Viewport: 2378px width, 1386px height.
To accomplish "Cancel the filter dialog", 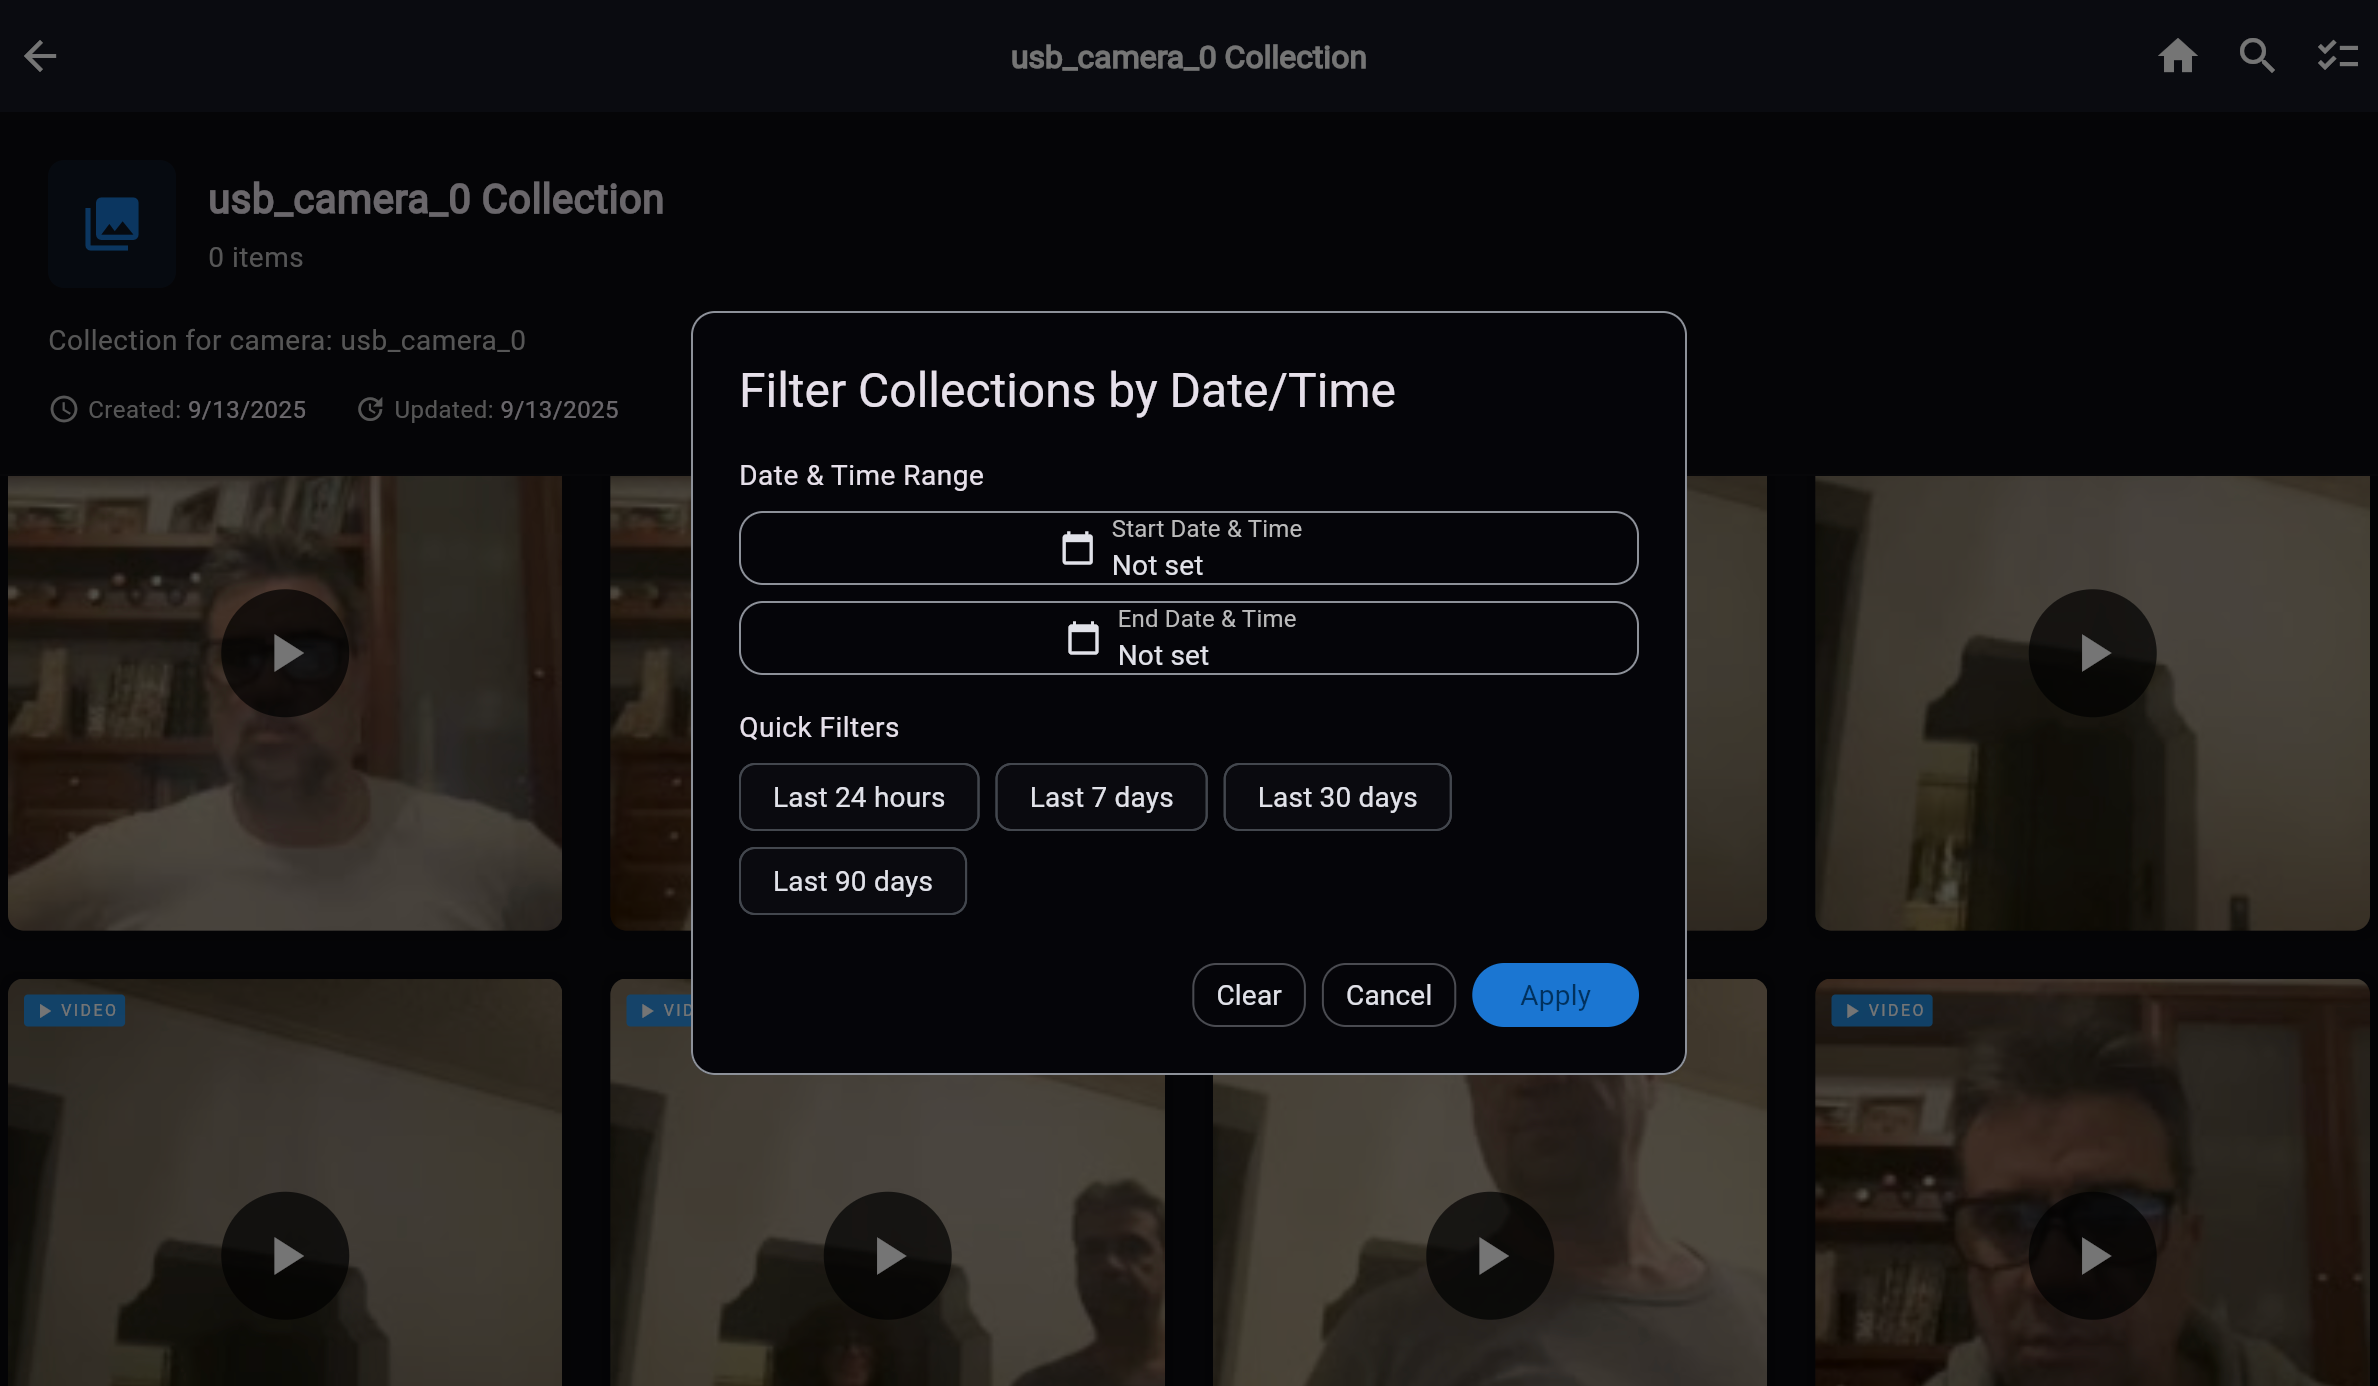I will [x=1388, y=994].
